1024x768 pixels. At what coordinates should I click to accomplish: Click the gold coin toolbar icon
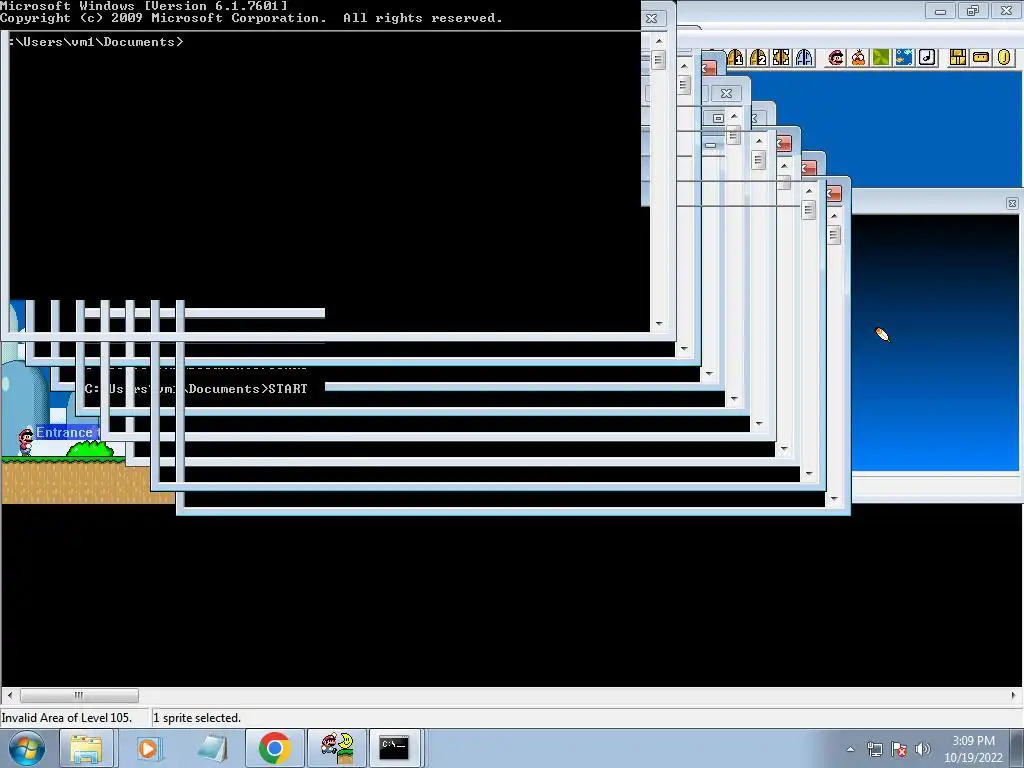point(1004,57)
